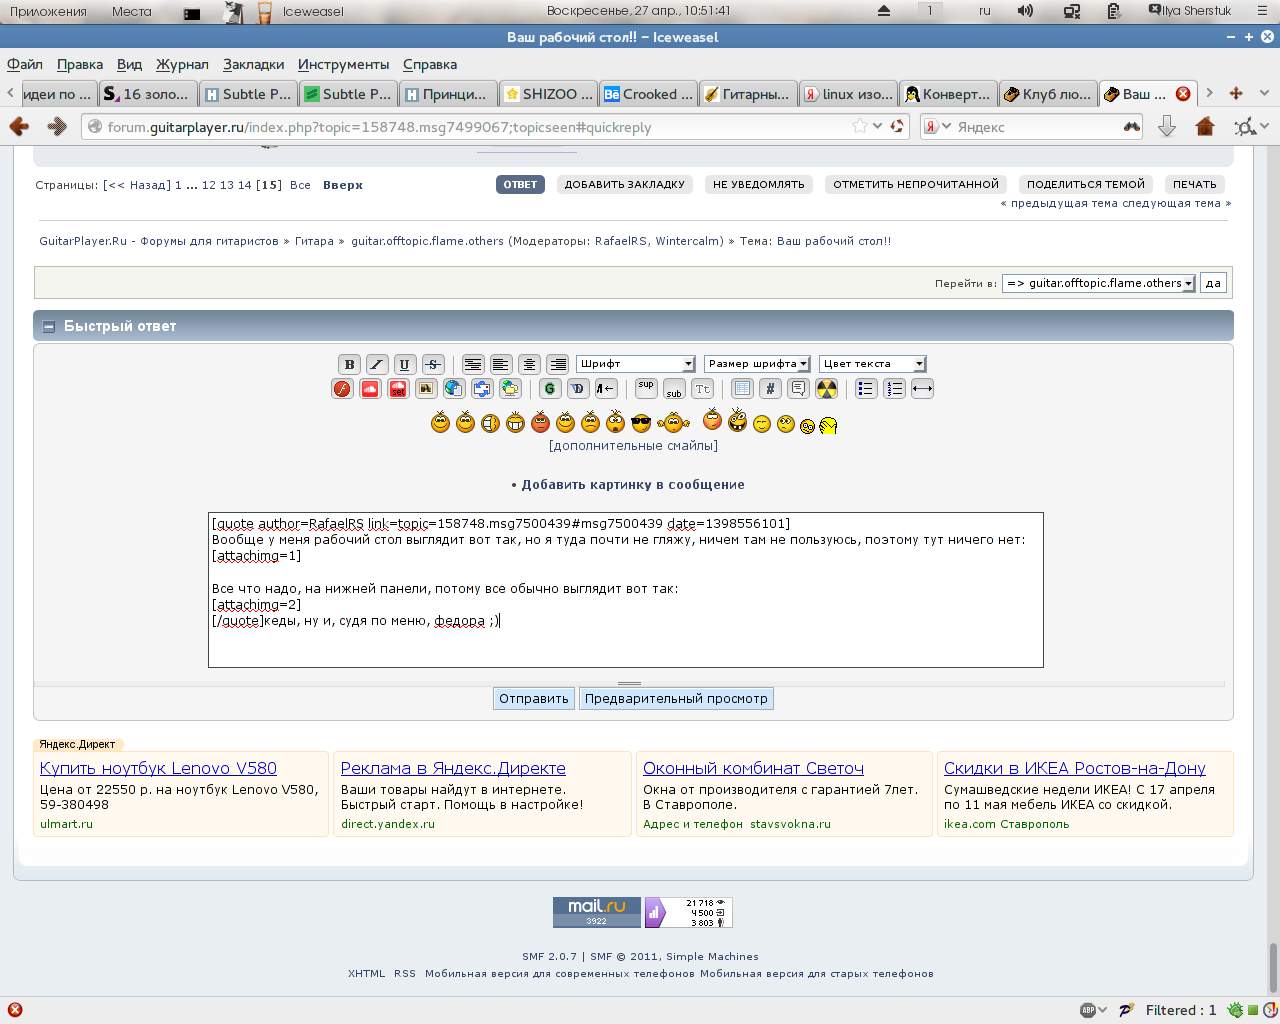Open the Размер шрифта dropdown
Screen dimensions: 1280x1024
click(x=757, y=364)
